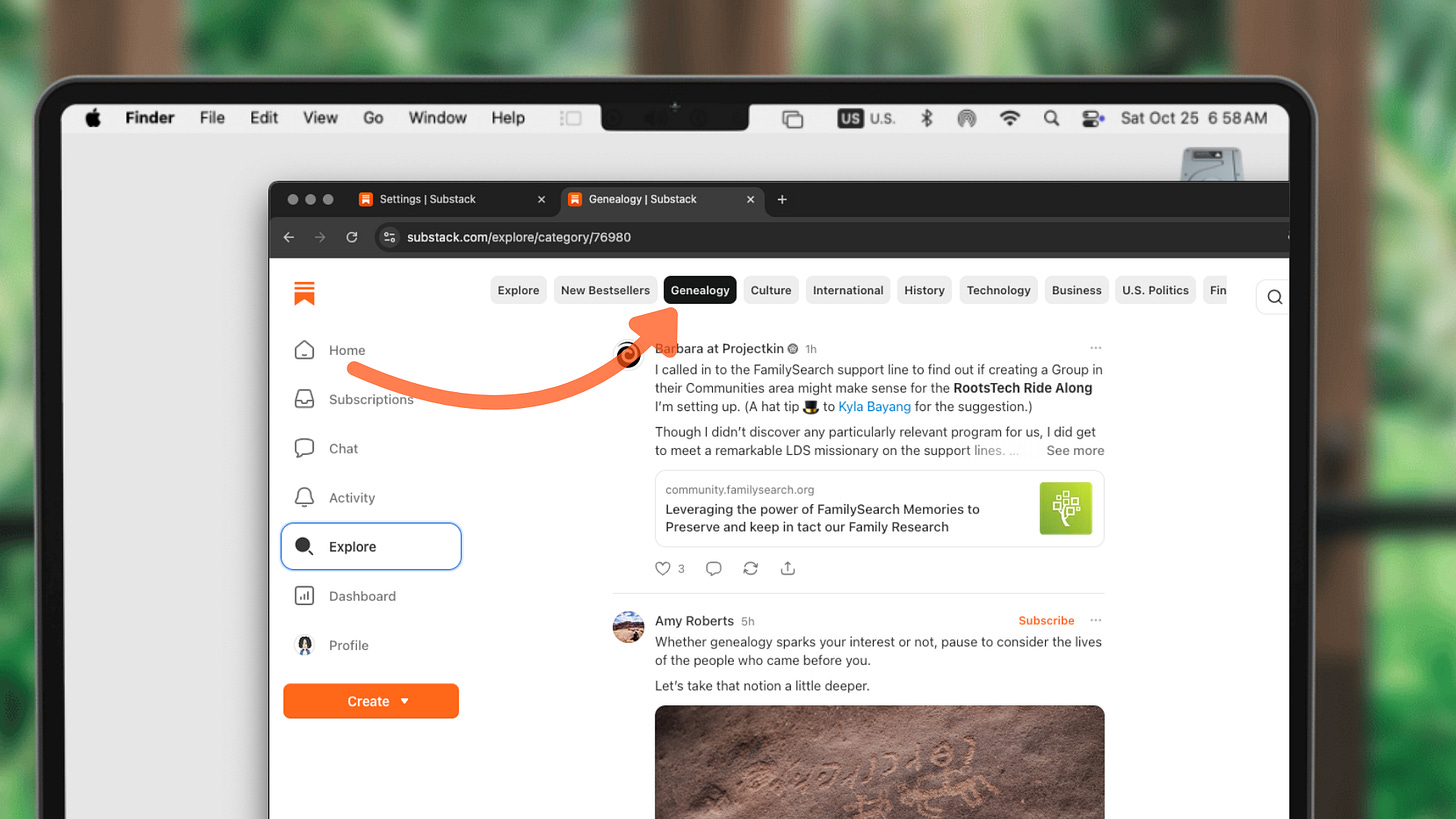
Task: Click the FamilySearch tree thumbnail
Action: point(1065,508)
